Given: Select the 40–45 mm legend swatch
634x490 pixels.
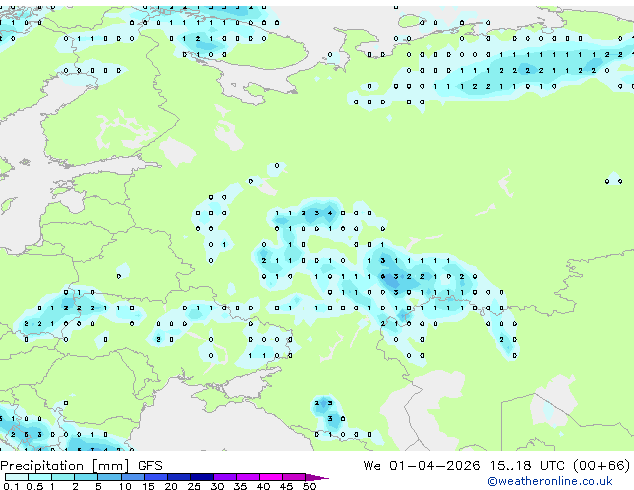Looking at the screenshot, I should [271, 477].
